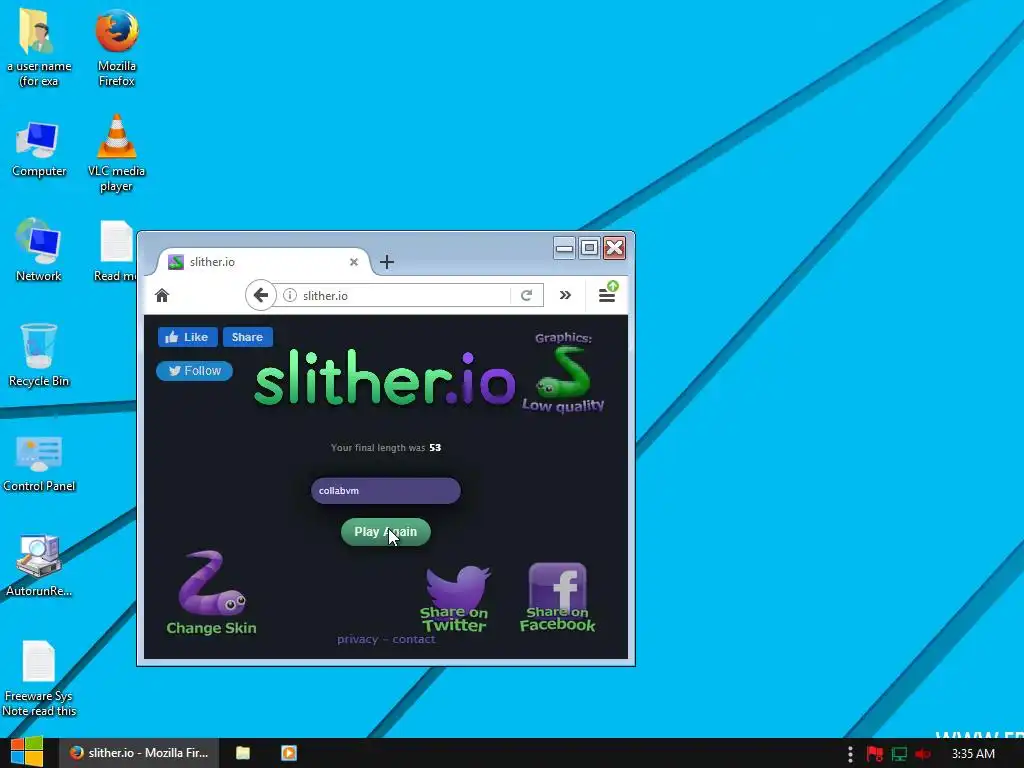Viewport: 1024px width, 768px height.
Task: Close the slither.io tab
Action: pyautogui.click(x=353, y=262)
